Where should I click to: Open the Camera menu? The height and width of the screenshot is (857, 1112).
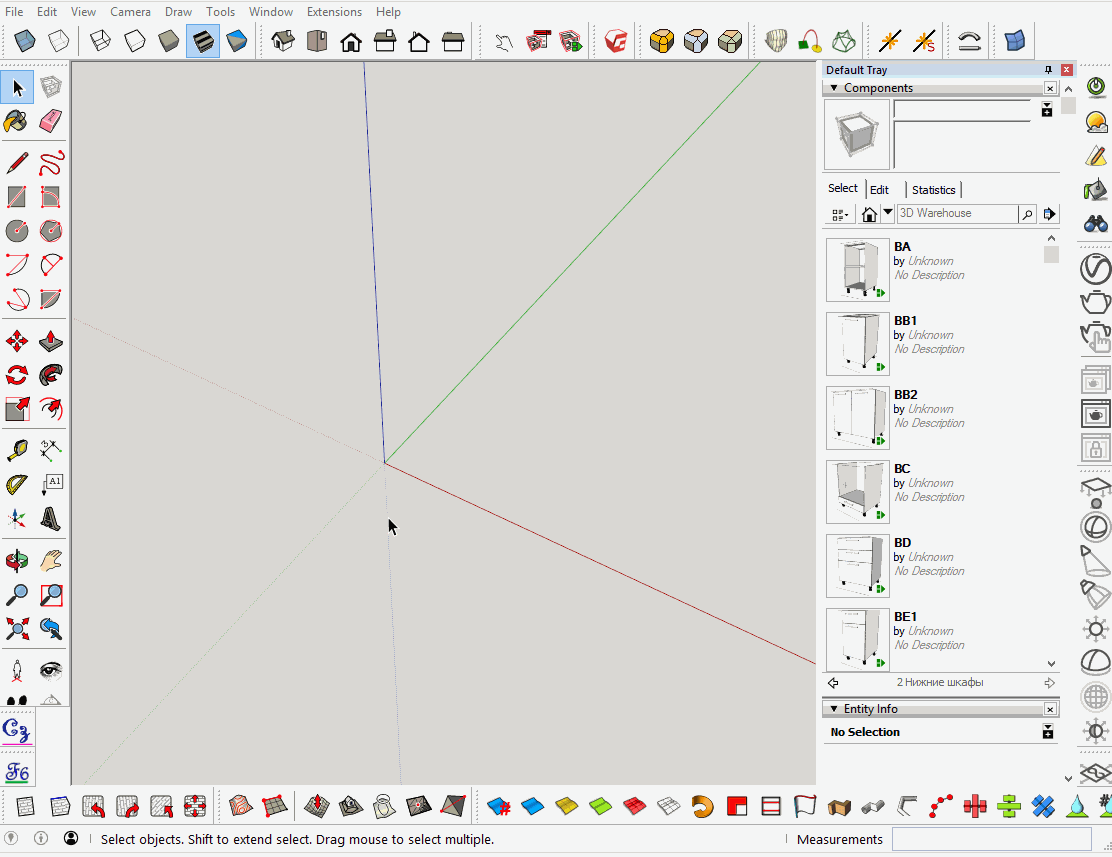click(130, 11)
